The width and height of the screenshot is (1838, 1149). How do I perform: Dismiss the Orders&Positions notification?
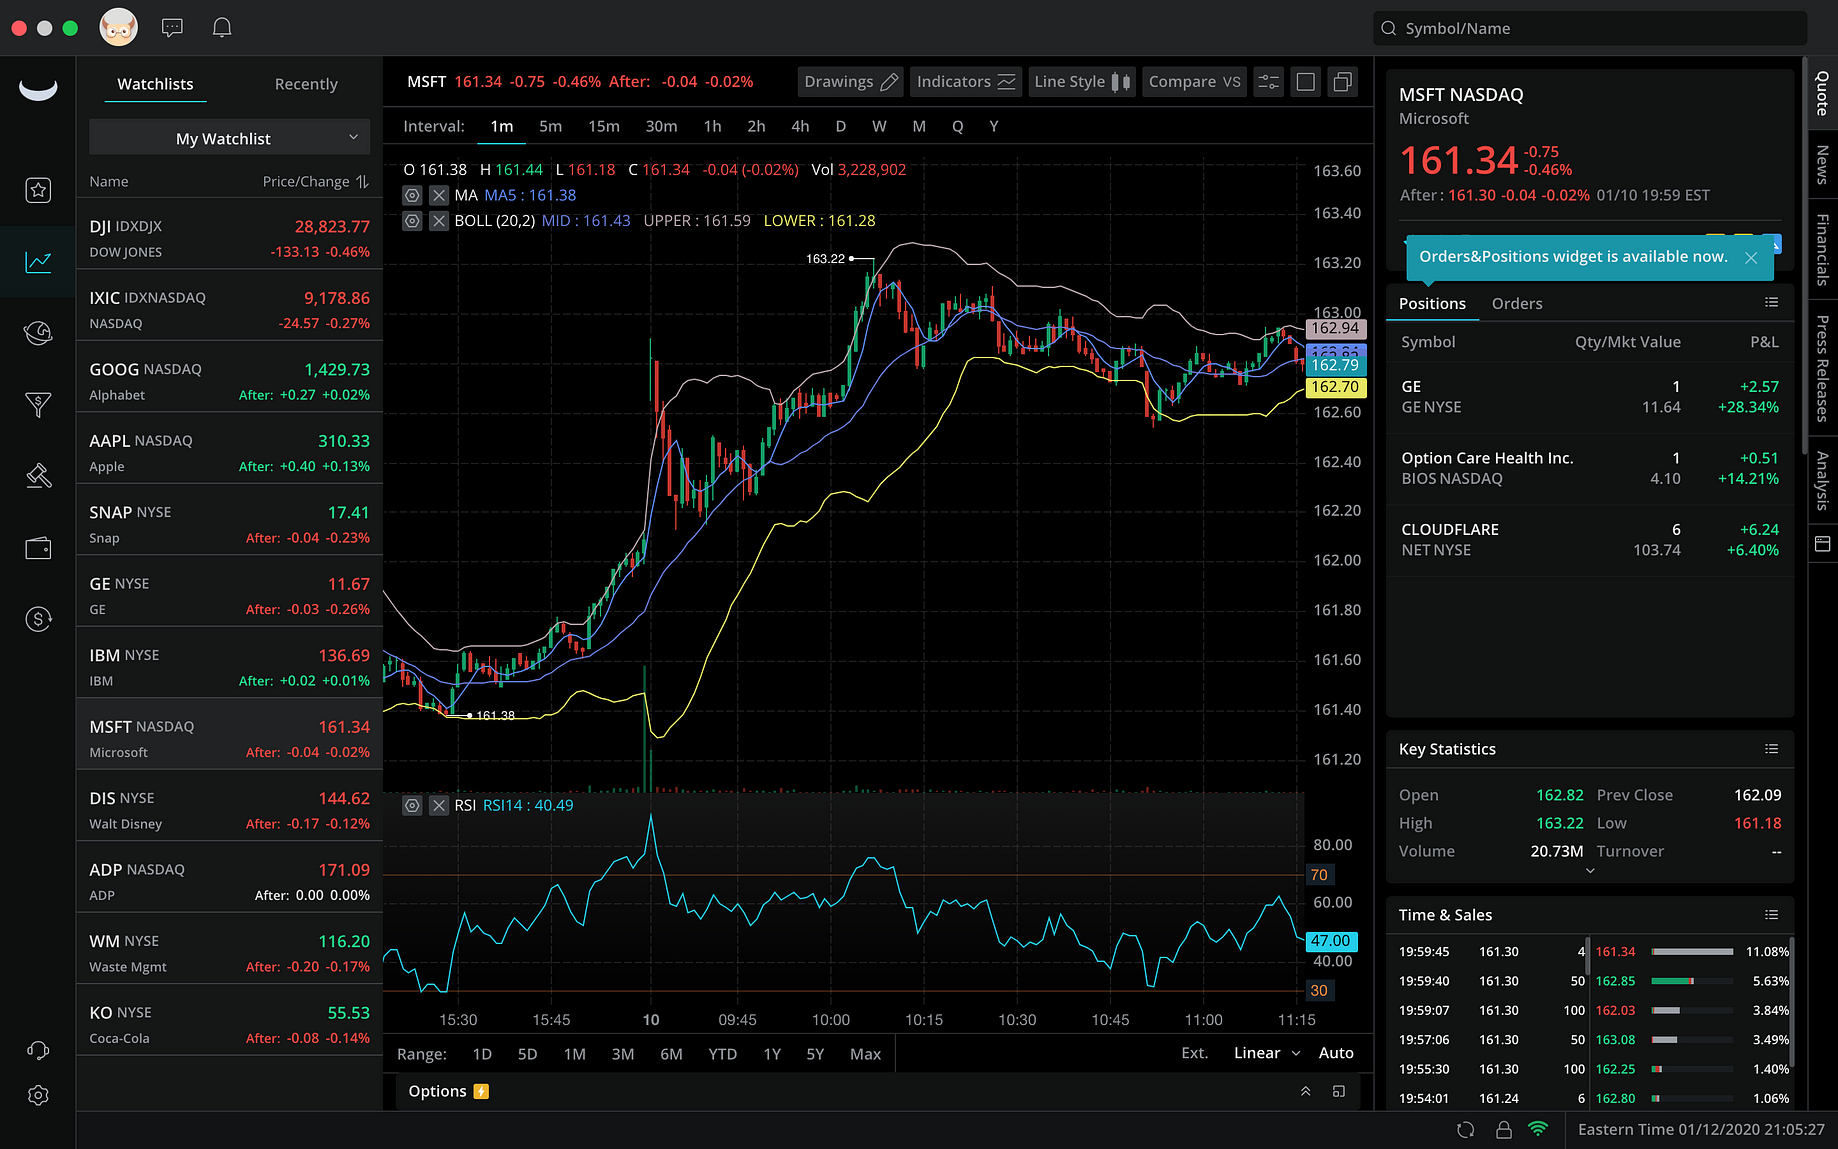1751,258
